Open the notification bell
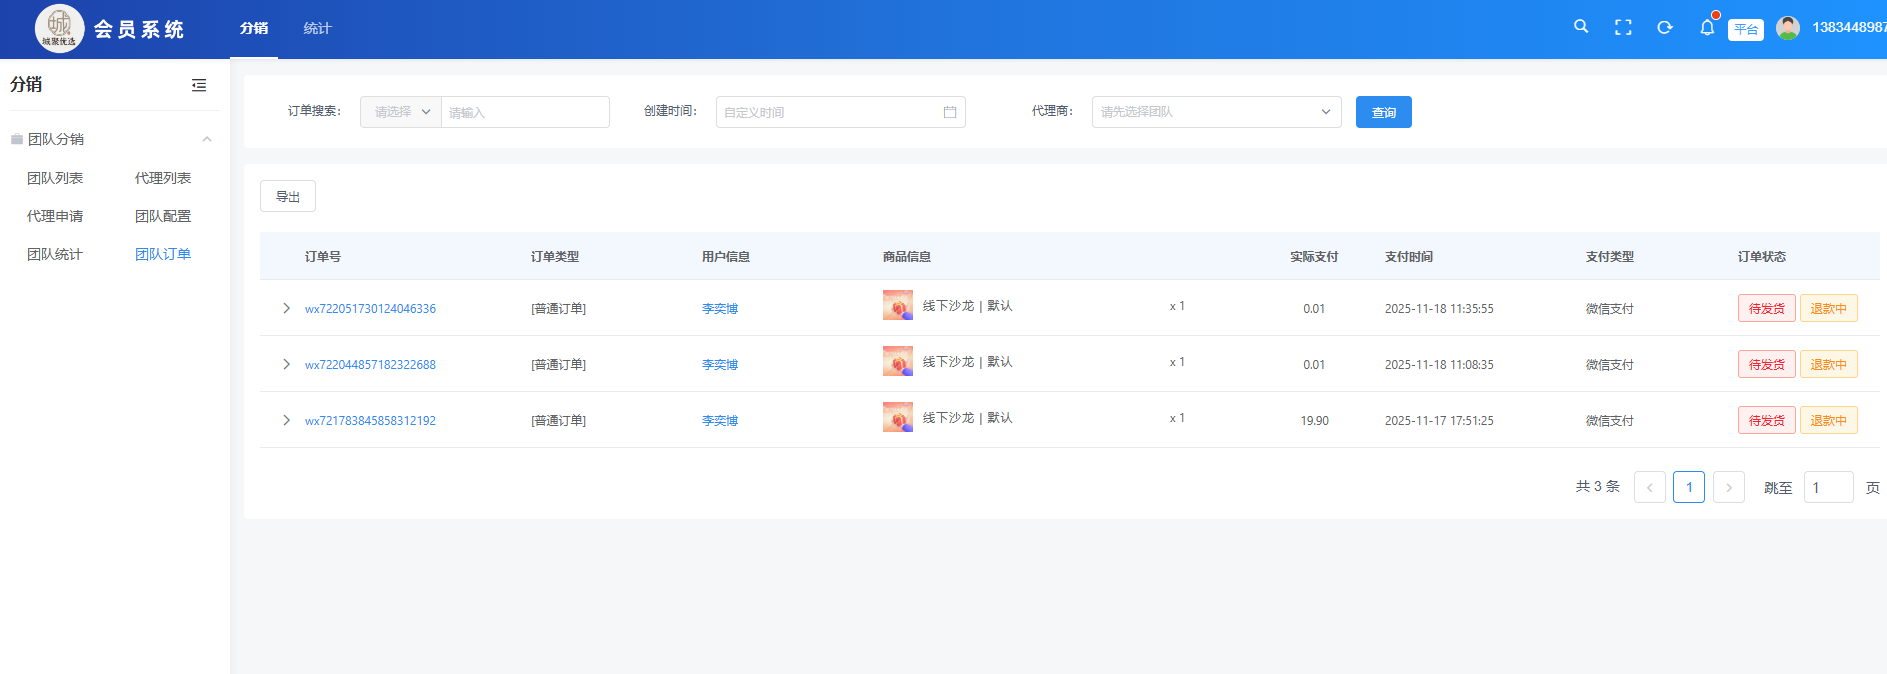The image size is (1887, 674). click(x=1707, y=28)
